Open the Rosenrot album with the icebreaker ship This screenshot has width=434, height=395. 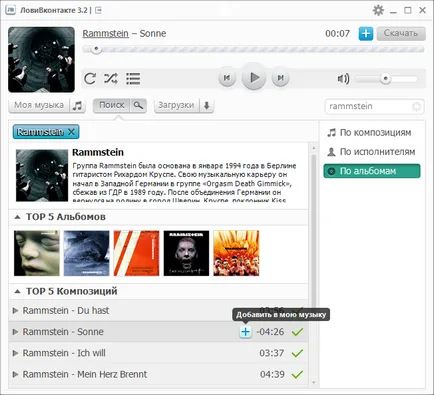(87, 253)
